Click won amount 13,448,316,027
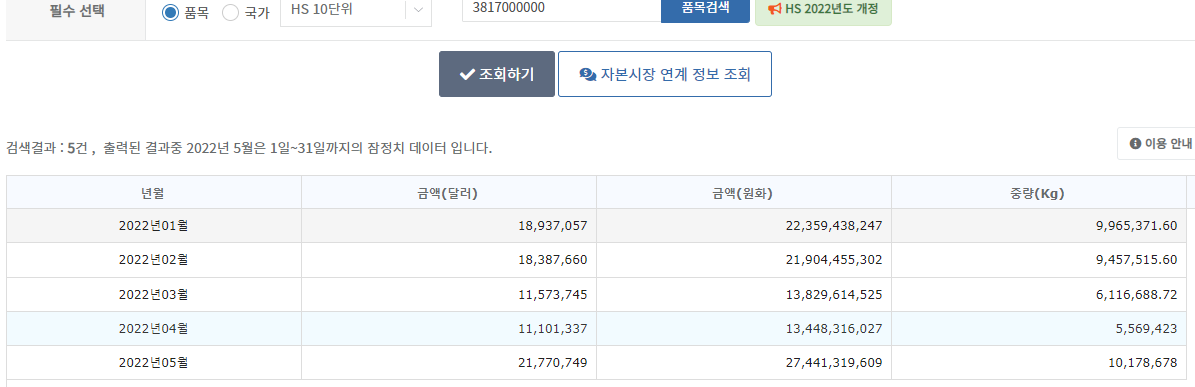1195x387 pixels. (834, 328)
